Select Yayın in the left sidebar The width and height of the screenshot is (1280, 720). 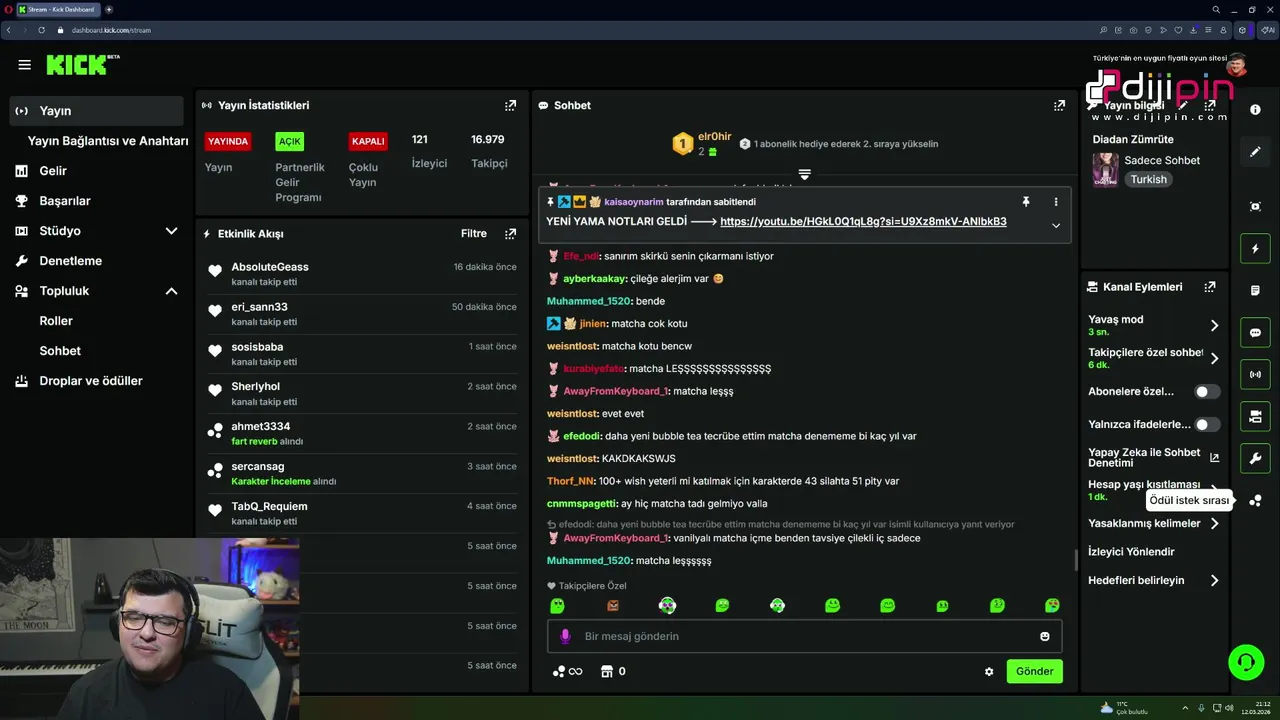pos(97,111)
